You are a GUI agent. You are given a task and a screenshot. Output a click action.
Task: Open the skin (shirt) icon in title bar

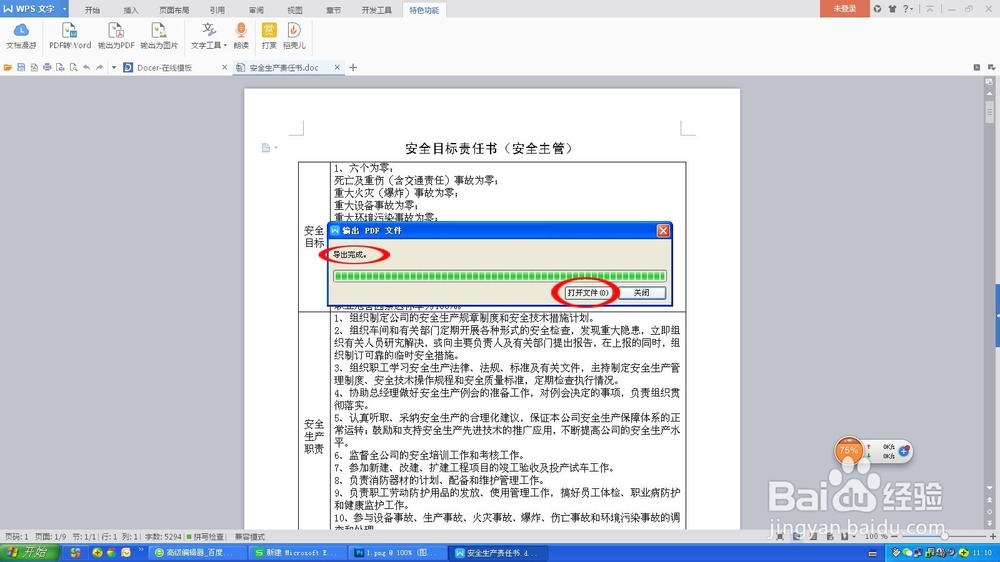click(892, 9)
